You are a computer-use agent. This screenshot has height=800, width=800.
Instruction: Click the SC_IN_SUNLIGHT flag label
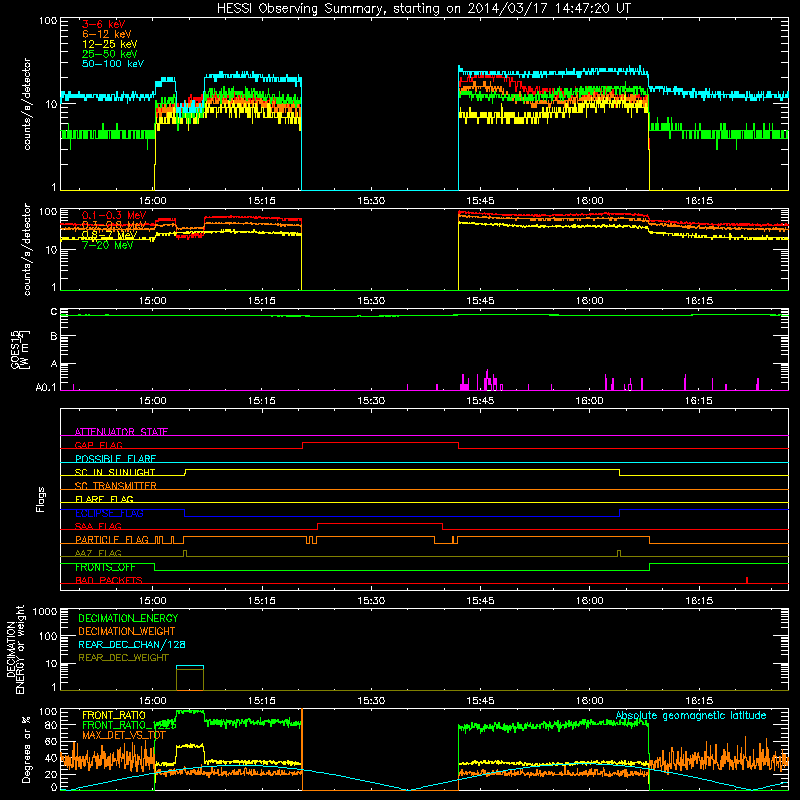click(115, 472)
